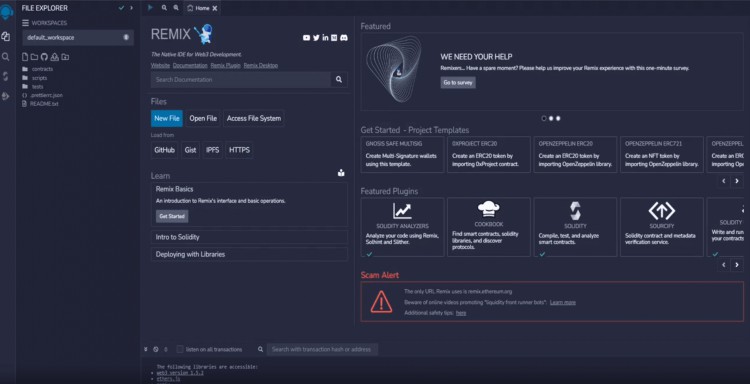Select 0xProject ERC20 template
Image resolution: width=750 pixels, height=384 pixels.
489,154
